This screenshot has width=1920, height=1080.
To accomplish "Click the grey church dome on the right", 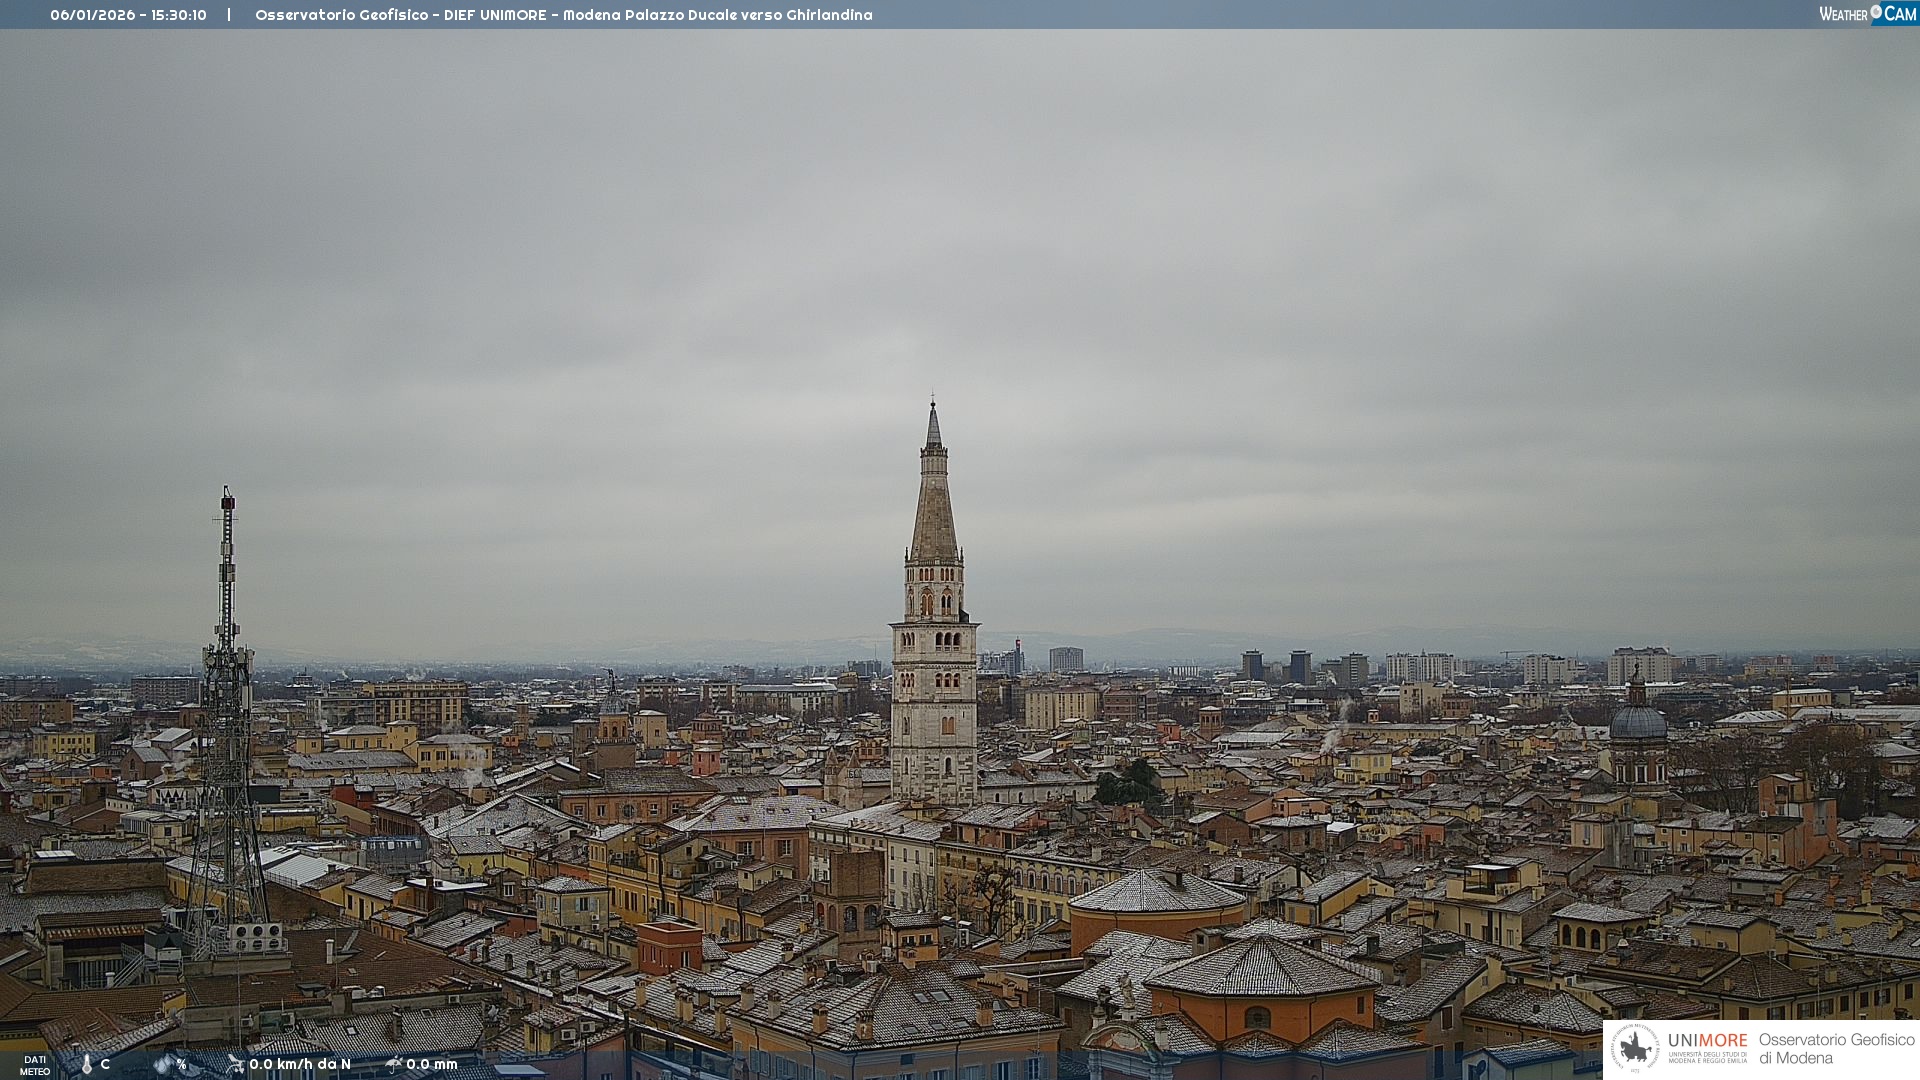I will pos(1637,722).
